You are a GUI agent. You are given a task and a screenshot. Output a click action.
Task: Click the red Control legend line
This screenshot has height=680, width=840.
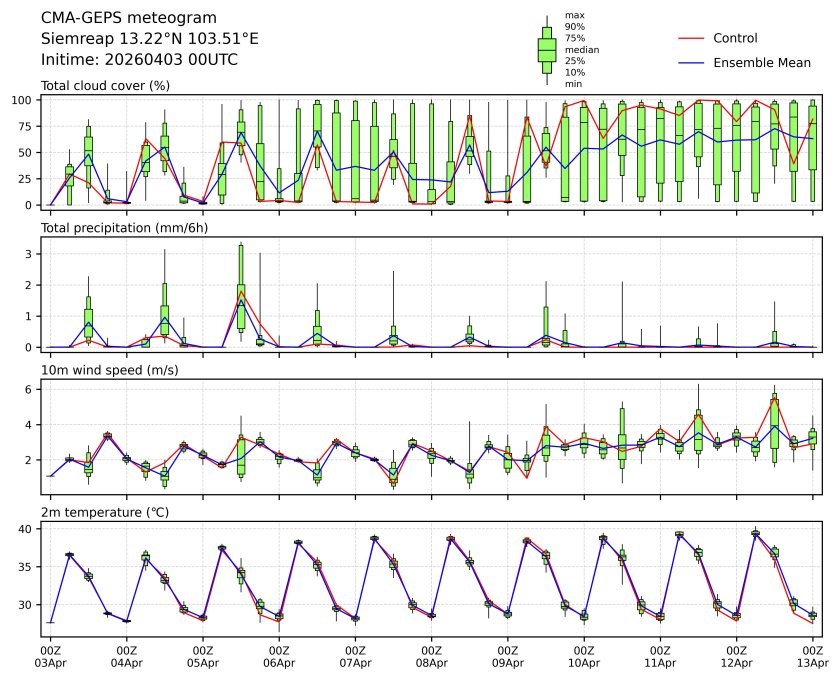[691, 38]
